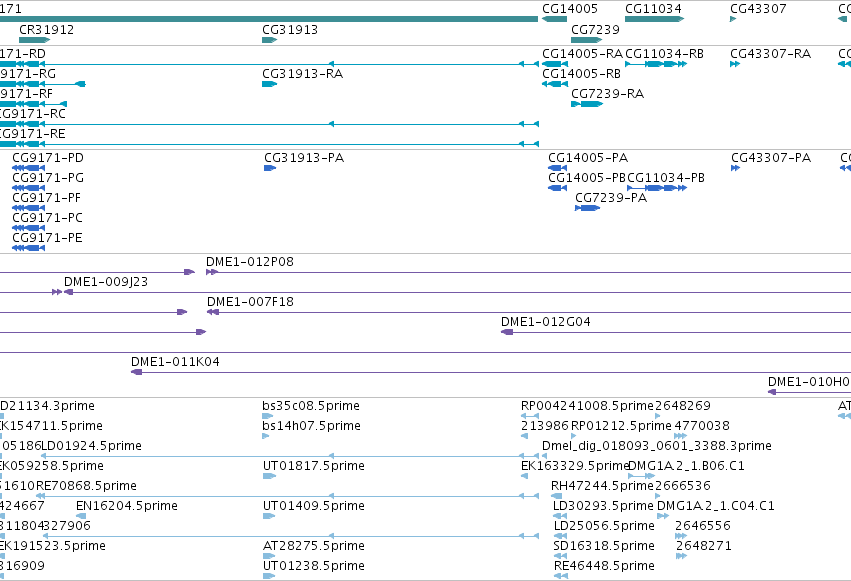851x581 pixels.
Task: Click EST UT01817.5prime label
Action: click(314, 466)
